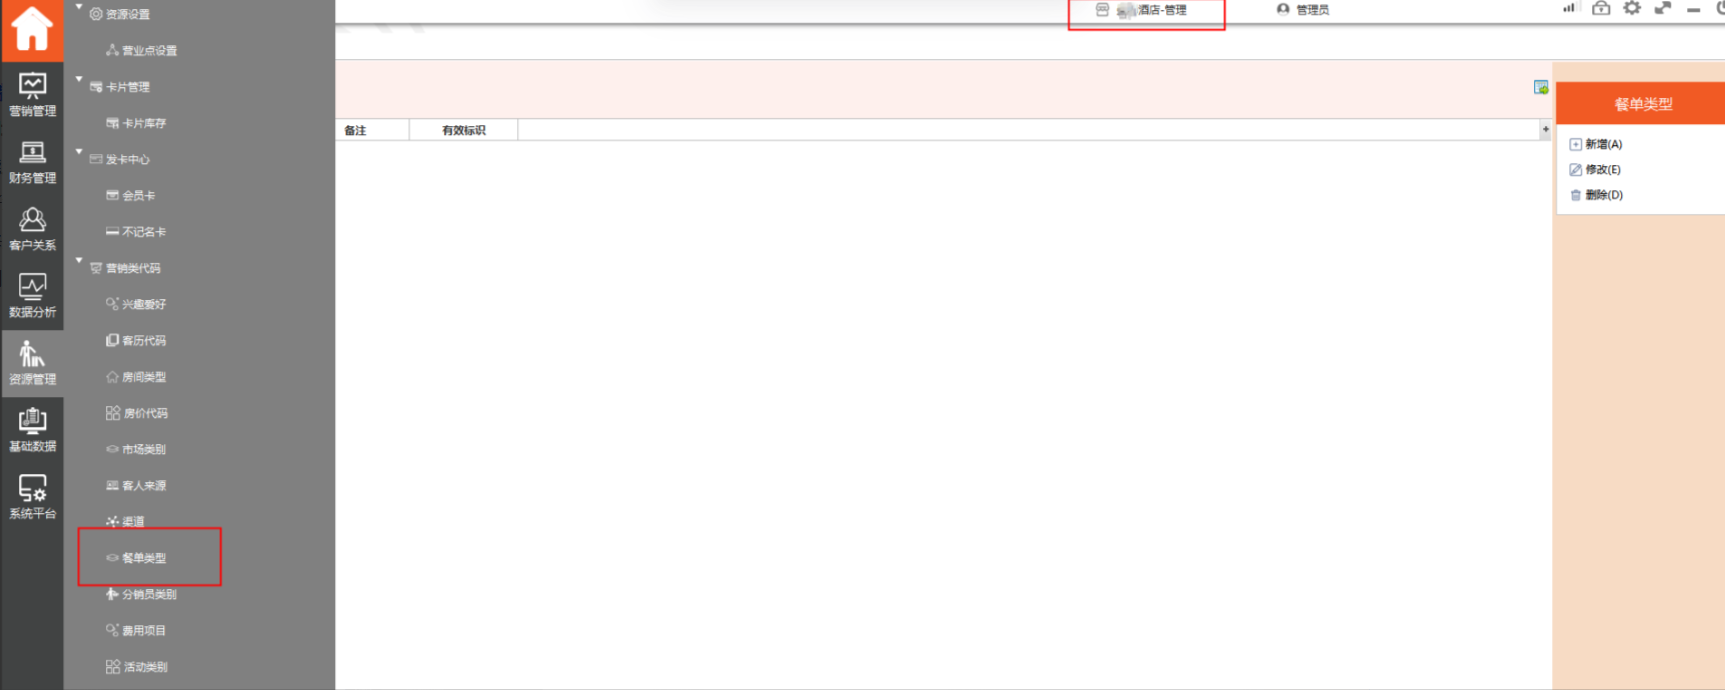Click 修改(E) to edit the record
The width and height of the screenshot is (1725, 690).
click(1602, 170)
